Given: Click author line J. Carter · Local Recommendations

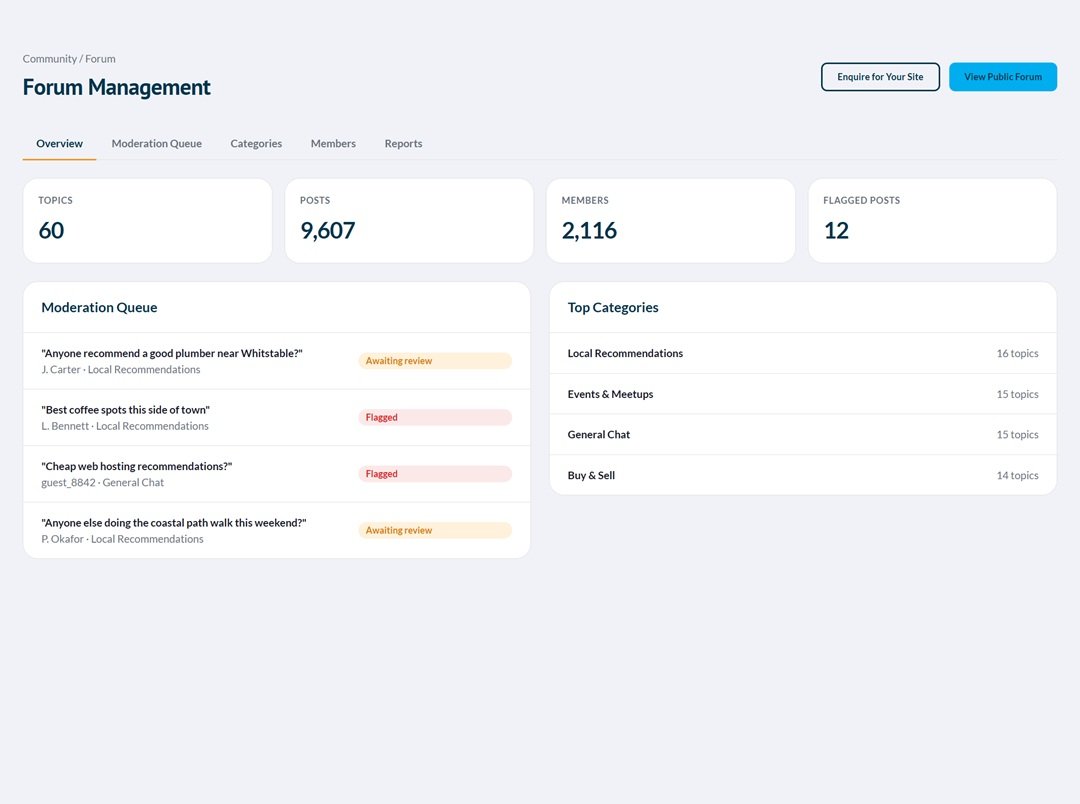Looking at the screenshot, I should pos(121,369).
